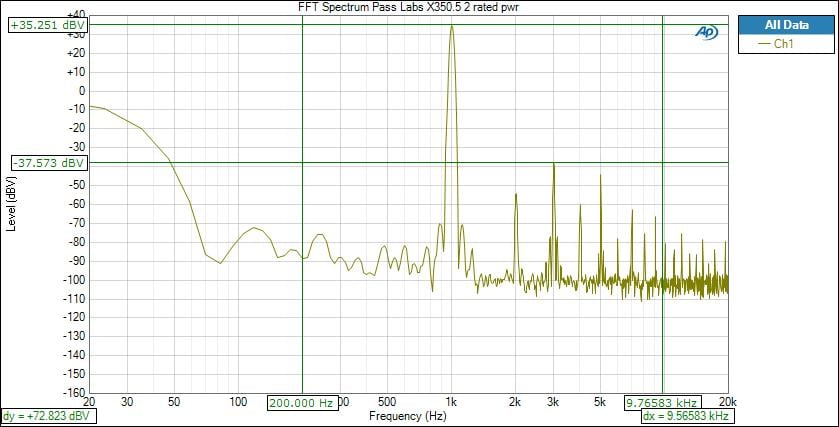Screen dimensions: 839x427
Task: Click the top of the 1k fundamental peak
Action: [452, 27]
